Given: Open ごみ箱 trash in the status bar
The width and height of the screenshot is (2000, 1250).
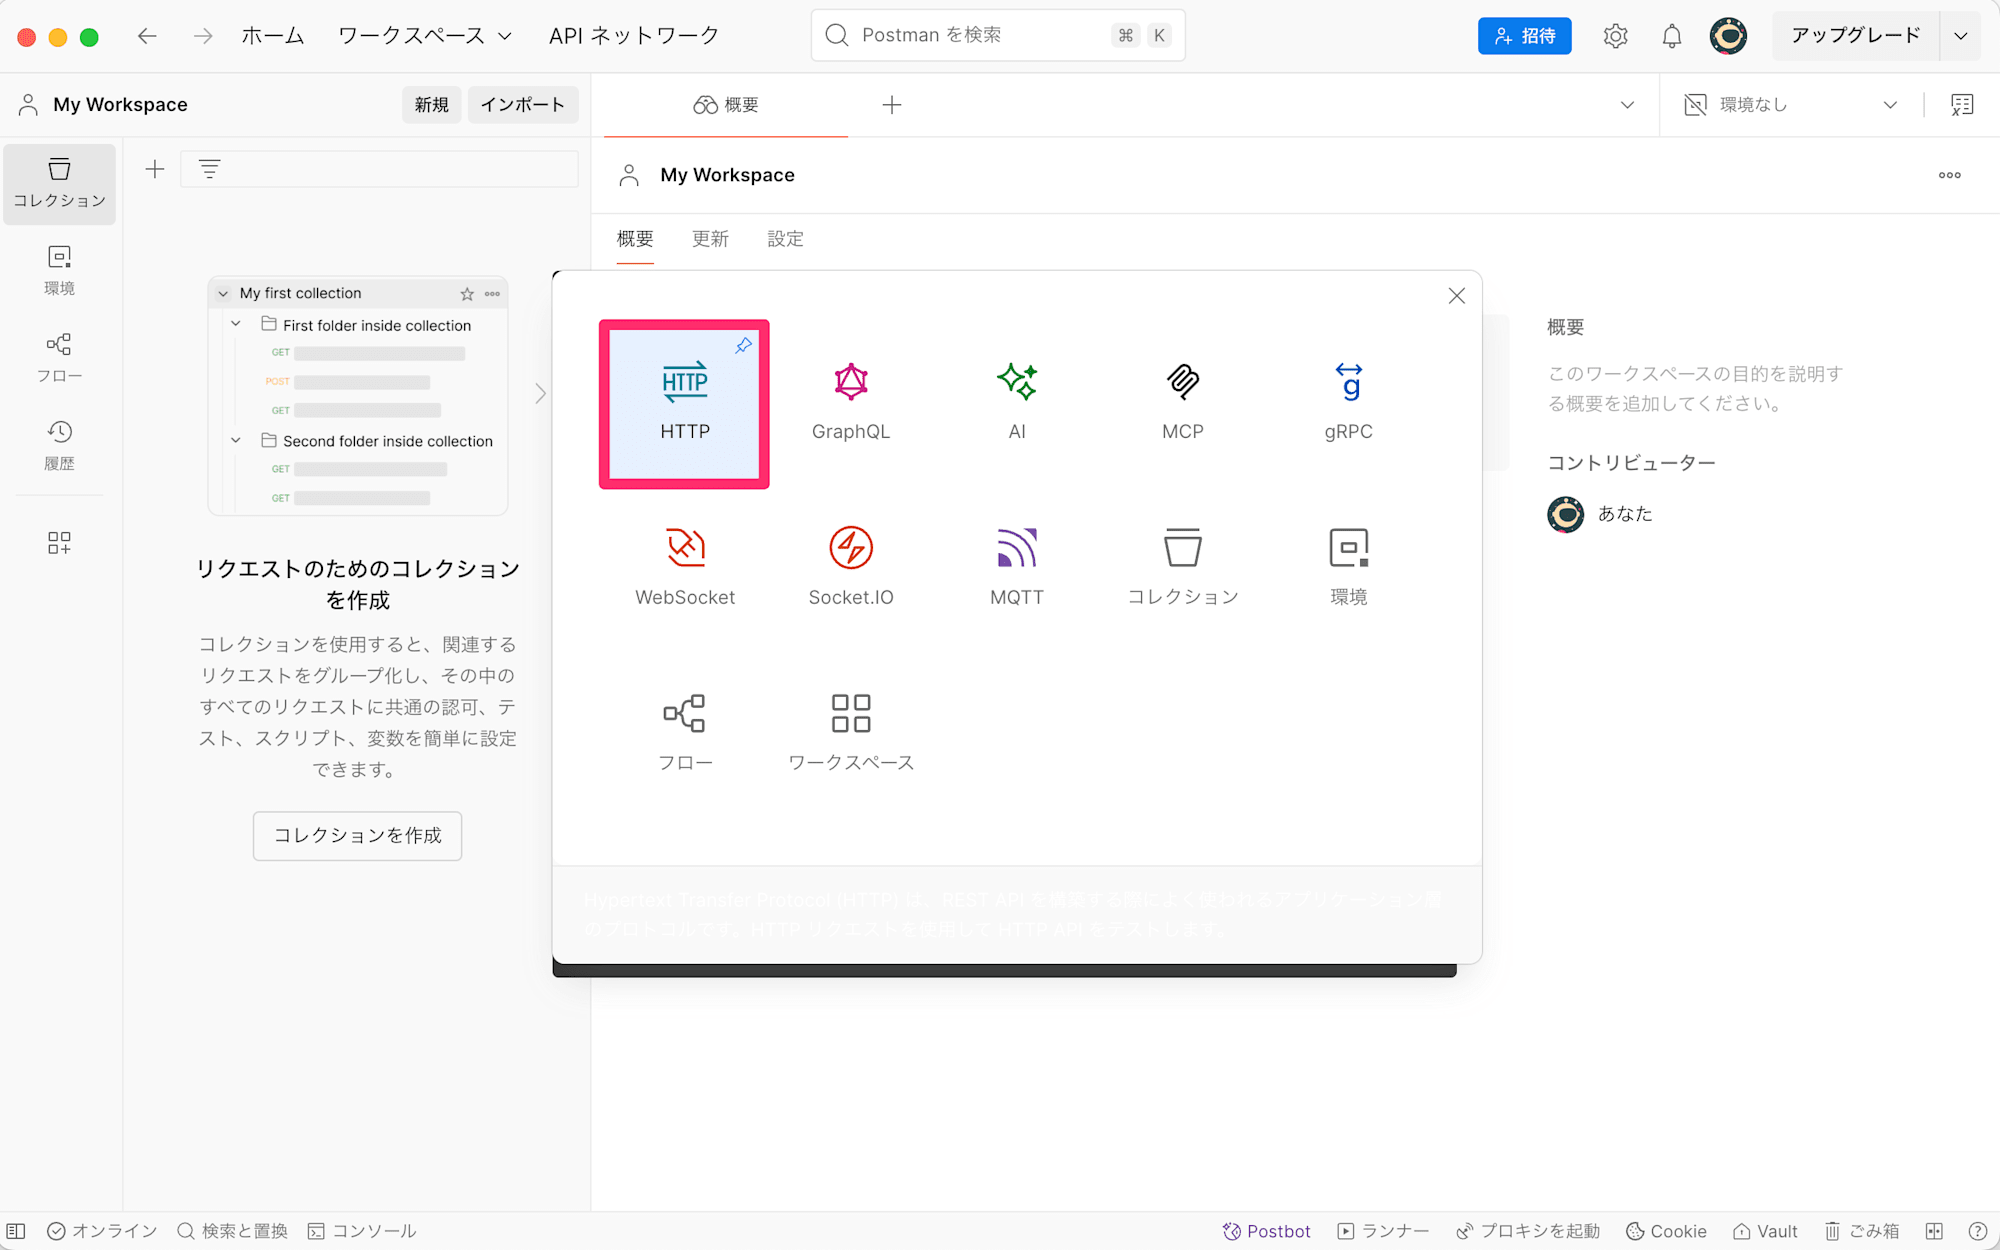Looking at the screenshot, I should (1861, 1231).
